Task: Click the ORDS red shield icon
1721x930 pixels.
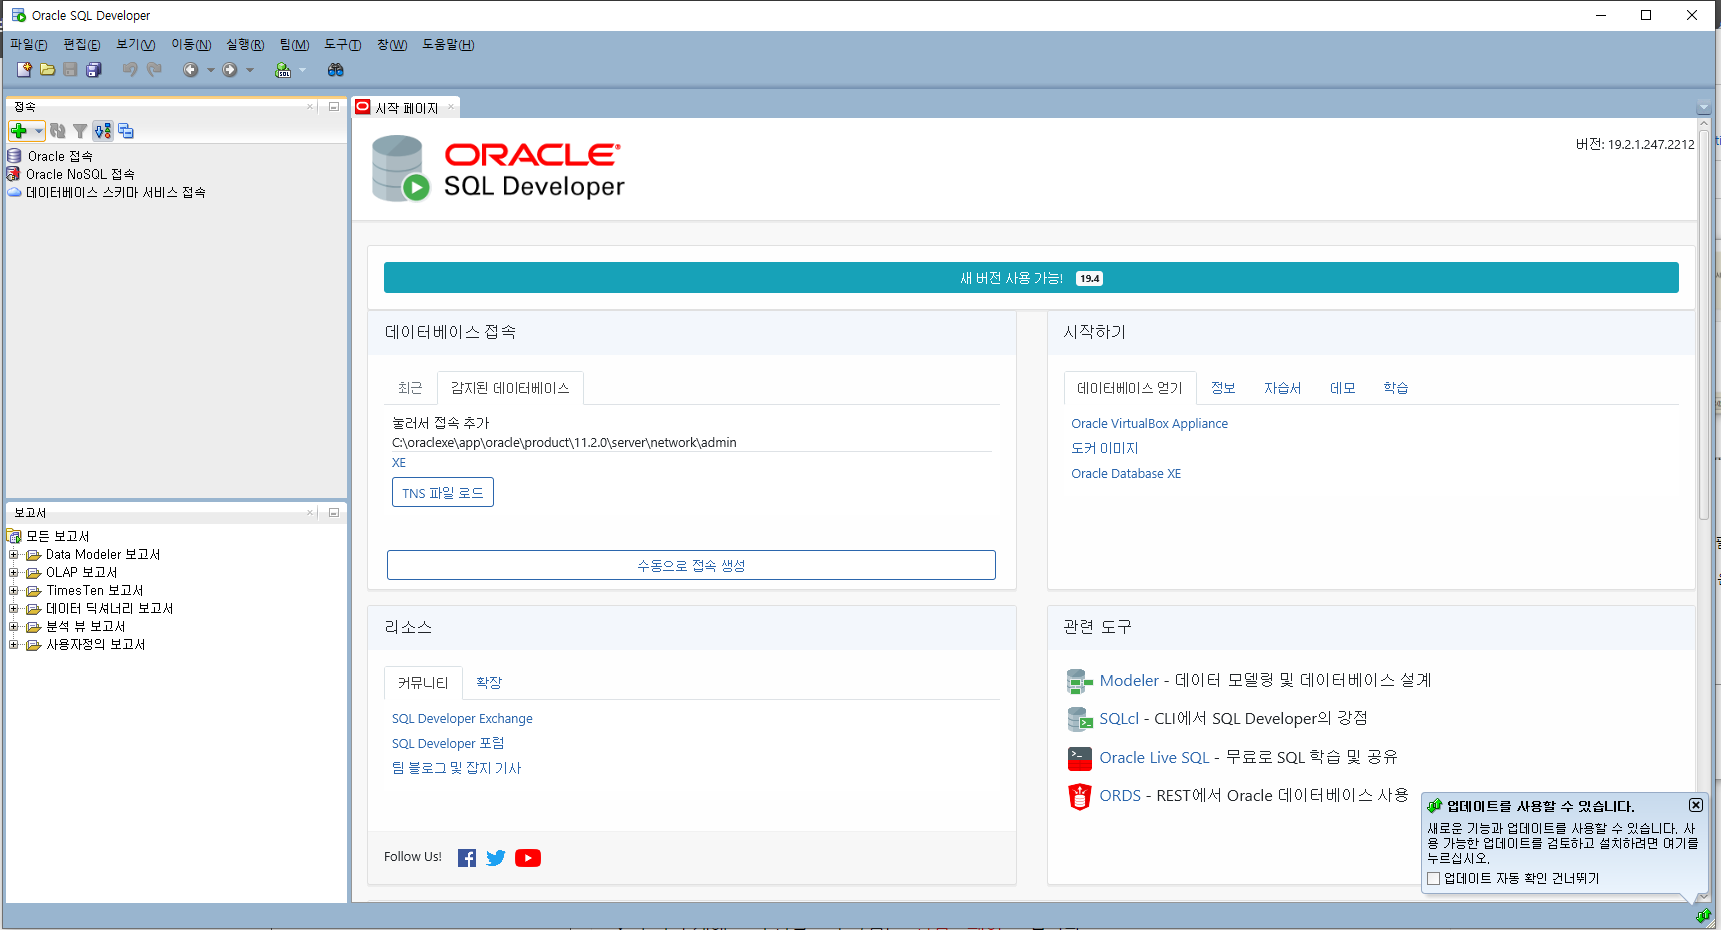Action: tap(1080, 796)
